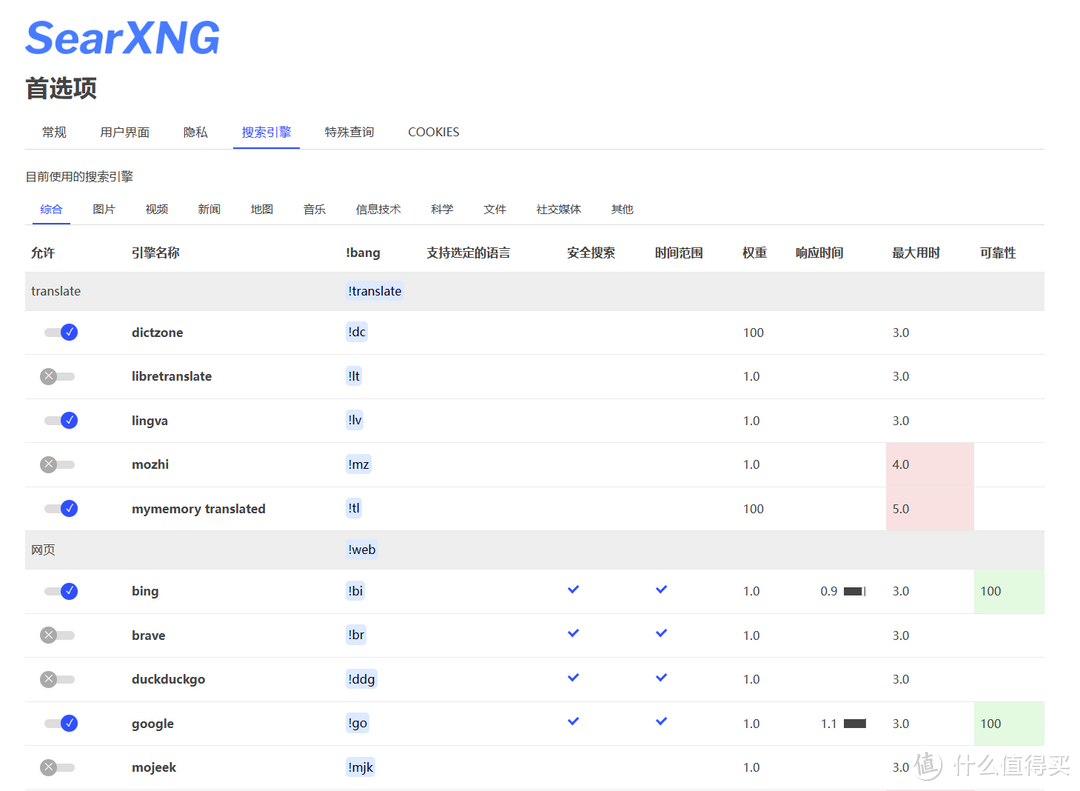The image size is (1080, 791).
Task: Switch to the 文件 engine category
Action: tap(495, 209)
